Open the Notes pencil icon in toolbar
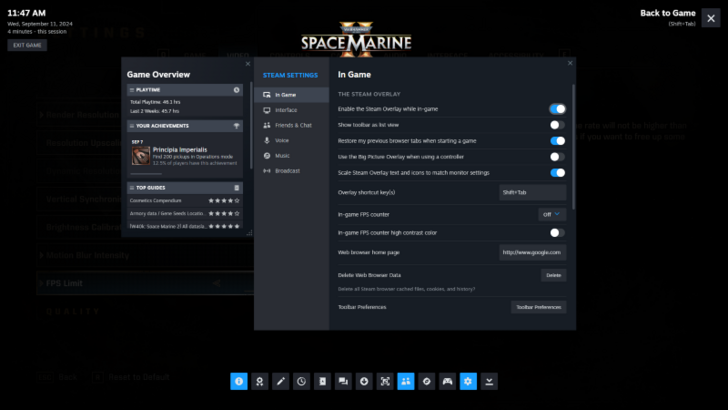The width and height of the screenshot is (728, 410). point(280,381)
